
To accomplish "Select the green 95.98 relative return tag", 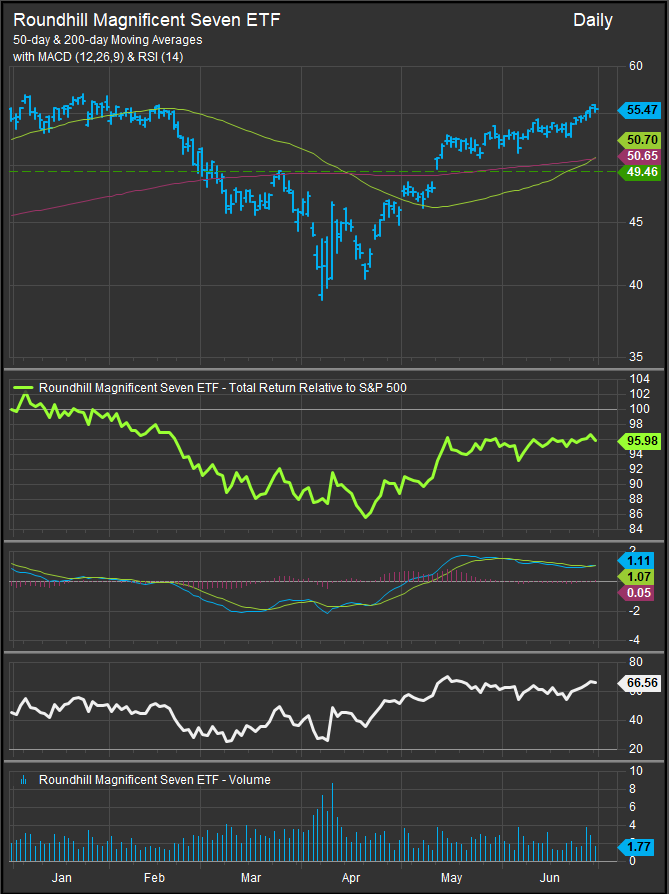I will (640, 439).
